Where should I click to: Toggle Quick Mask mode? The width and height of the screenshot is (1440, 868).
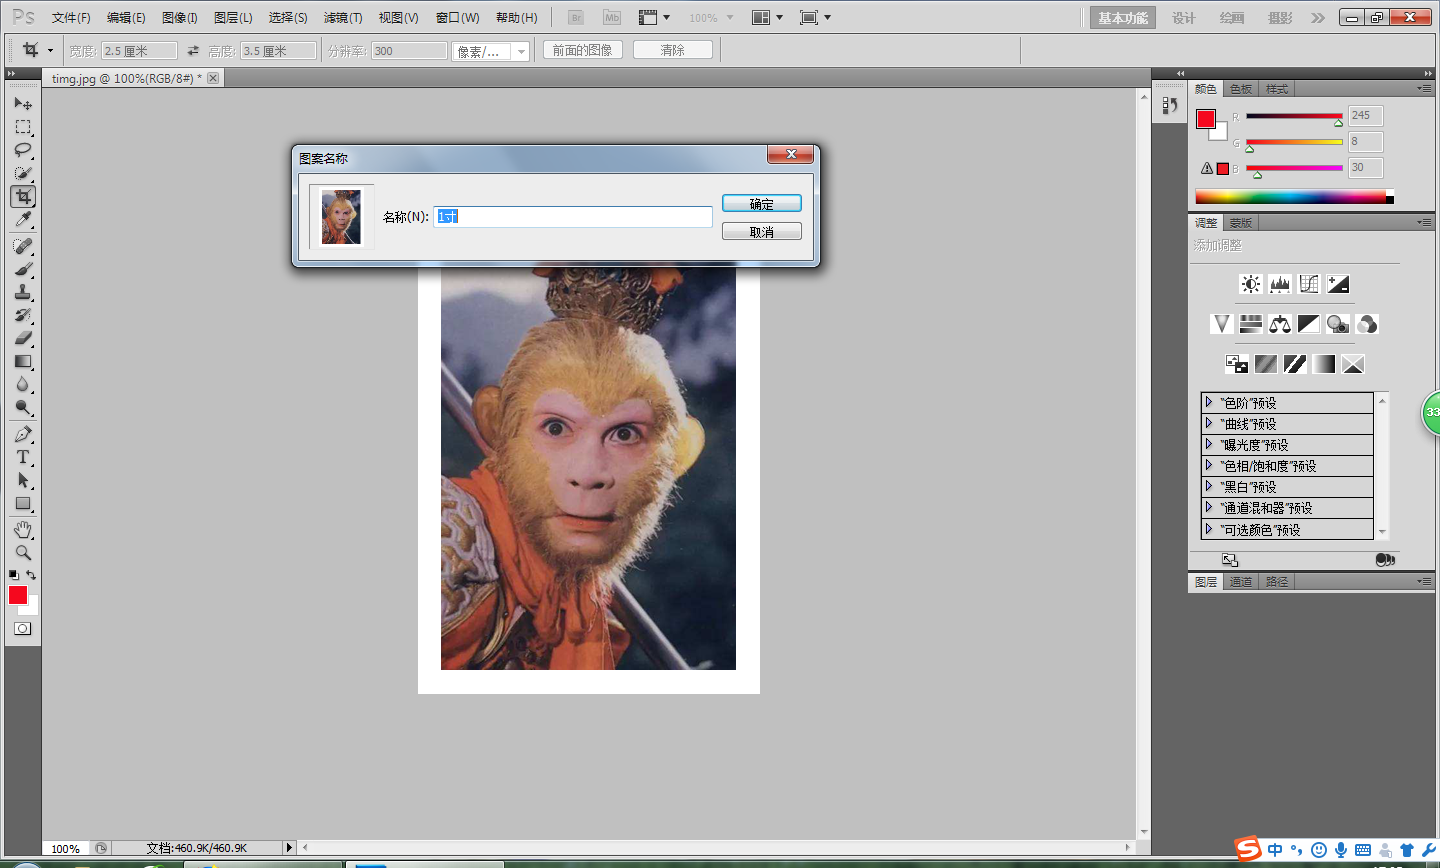click(x=23, y=629)
